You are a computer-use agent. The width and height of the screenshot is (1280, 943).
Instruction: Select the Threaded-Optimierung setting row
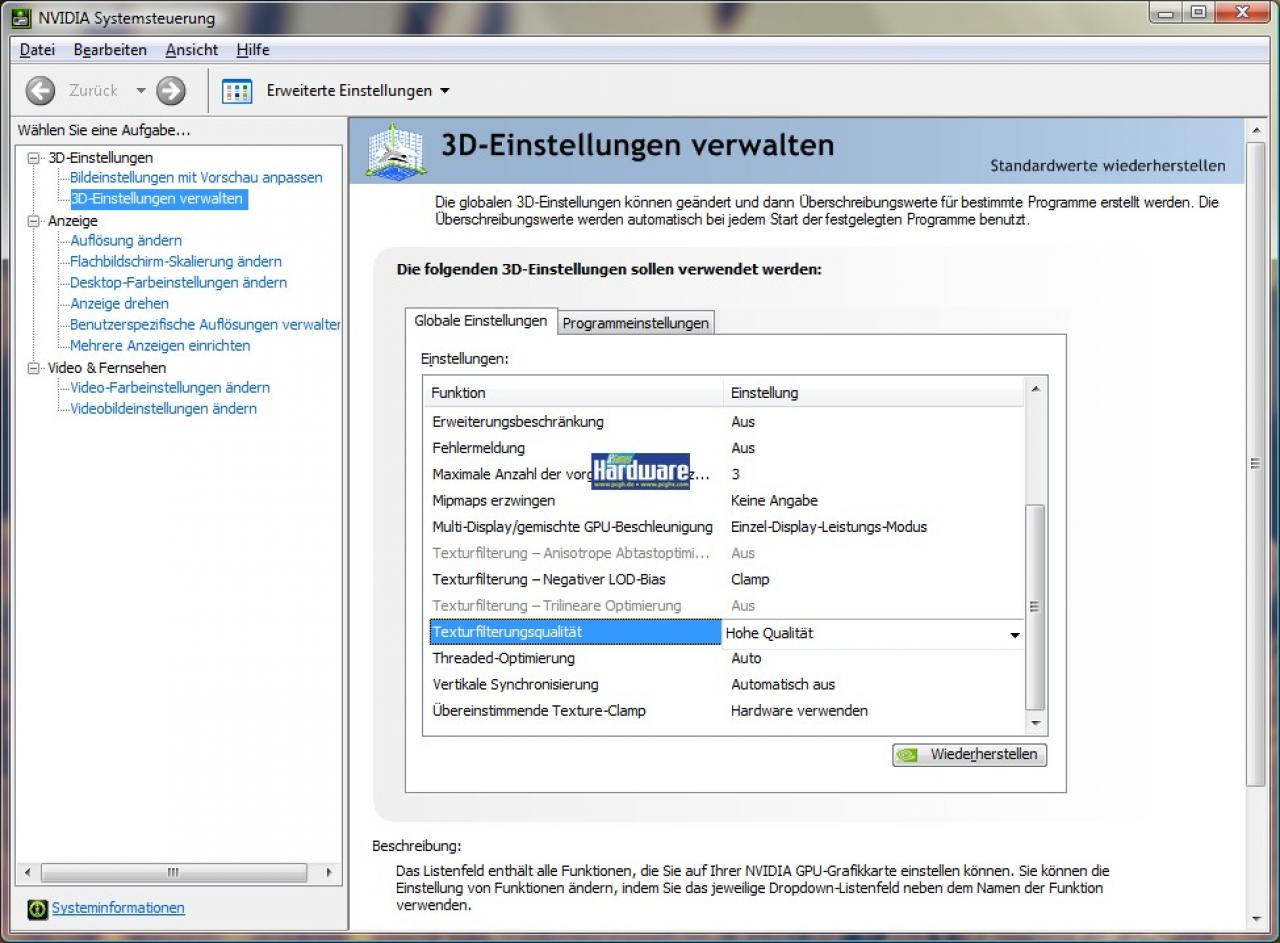coord(725,659)
